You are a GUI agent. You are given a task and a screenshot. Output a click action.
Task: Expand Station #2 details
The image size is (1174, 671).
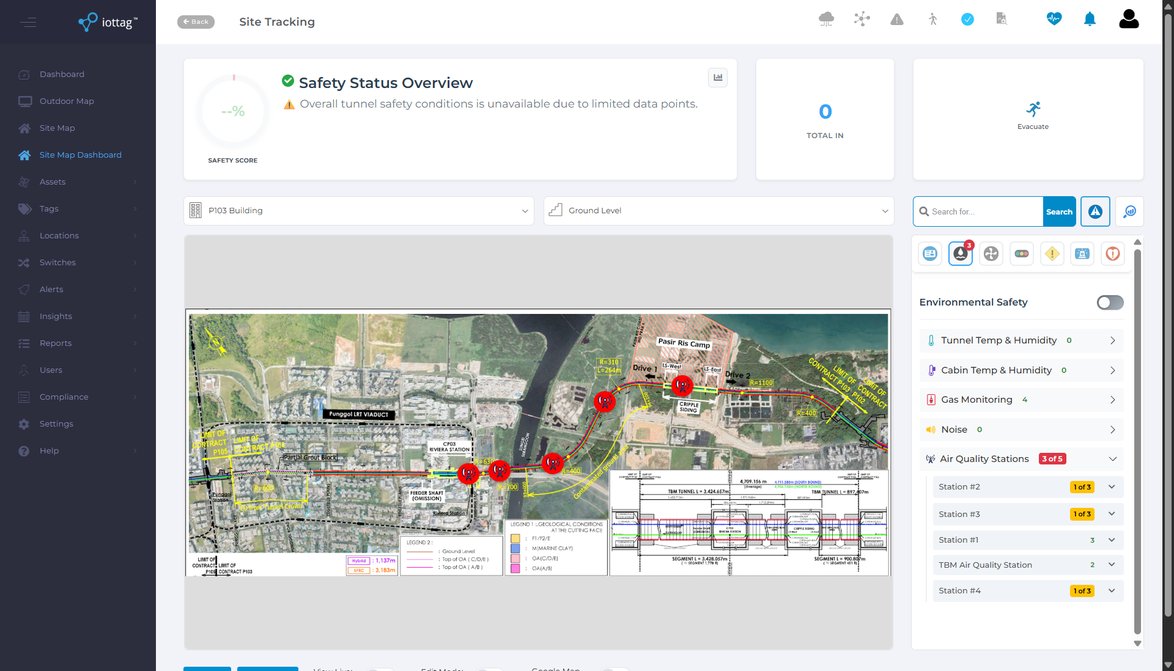(1028, 487)
